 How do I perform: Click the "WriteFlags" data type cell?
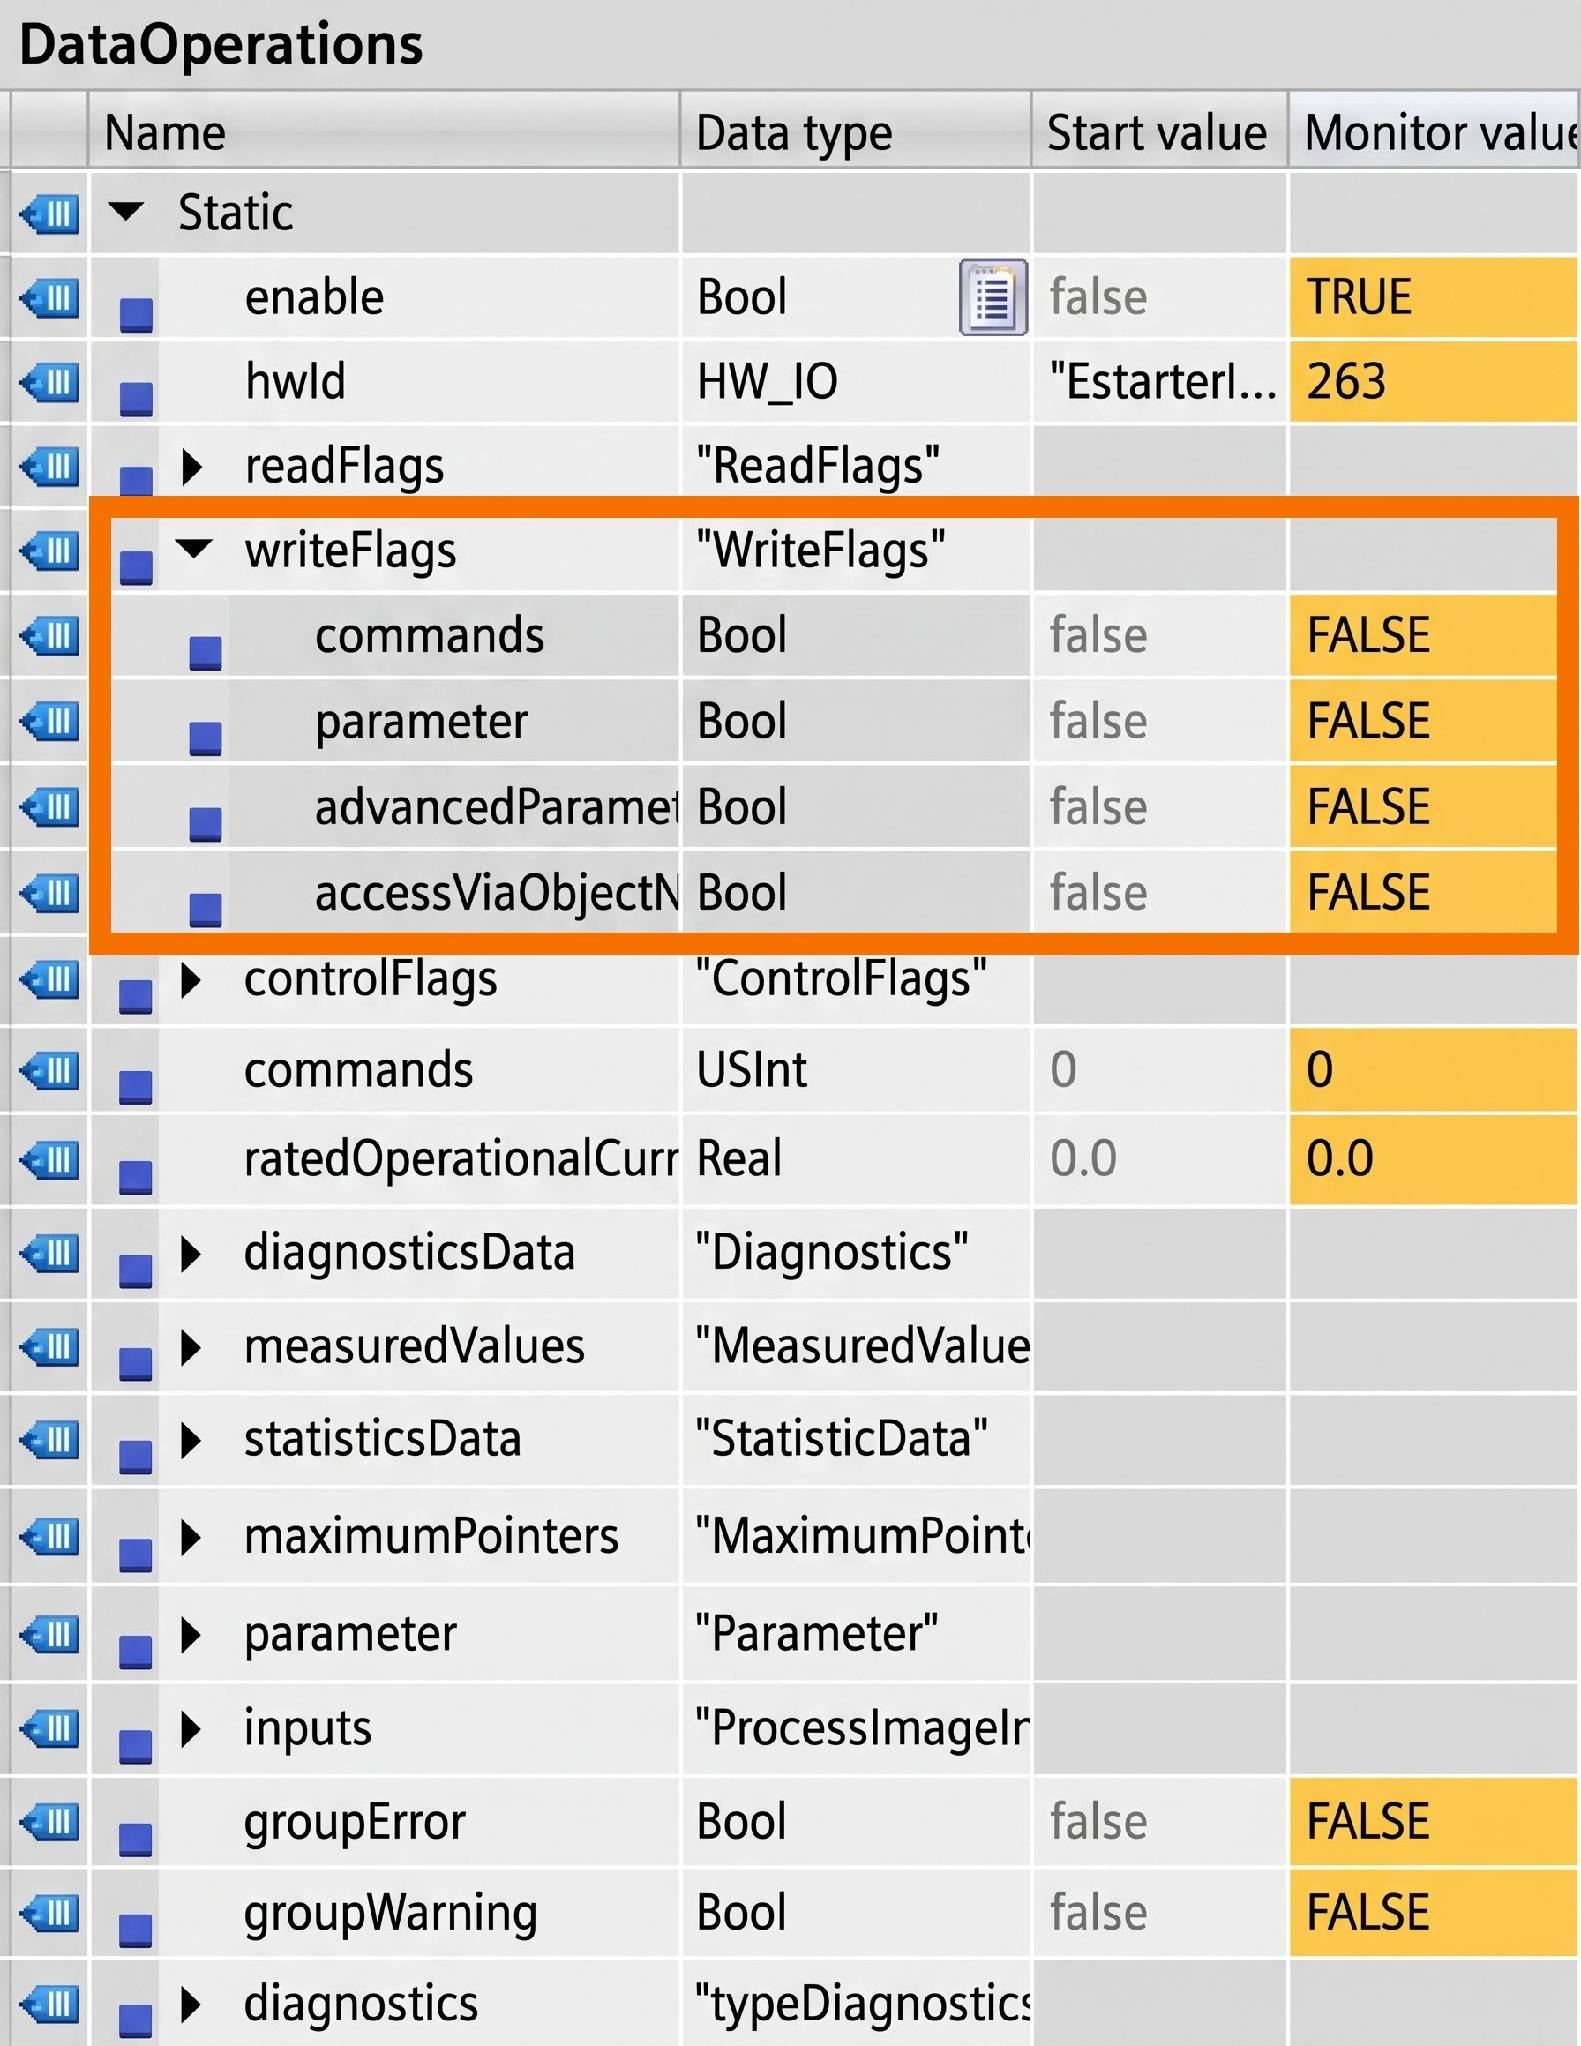856,550
